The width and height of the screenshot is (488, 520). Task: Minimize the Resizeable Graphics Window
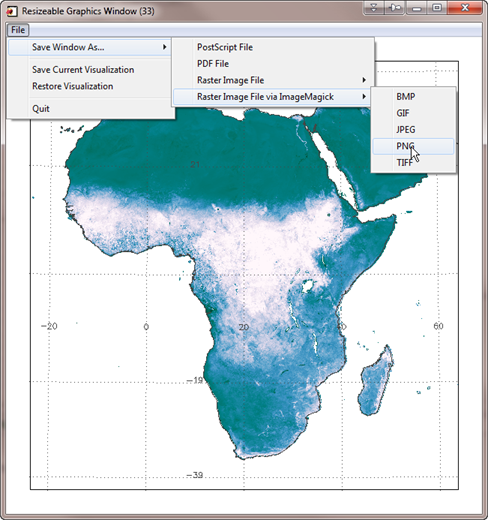tap(416, 8)
